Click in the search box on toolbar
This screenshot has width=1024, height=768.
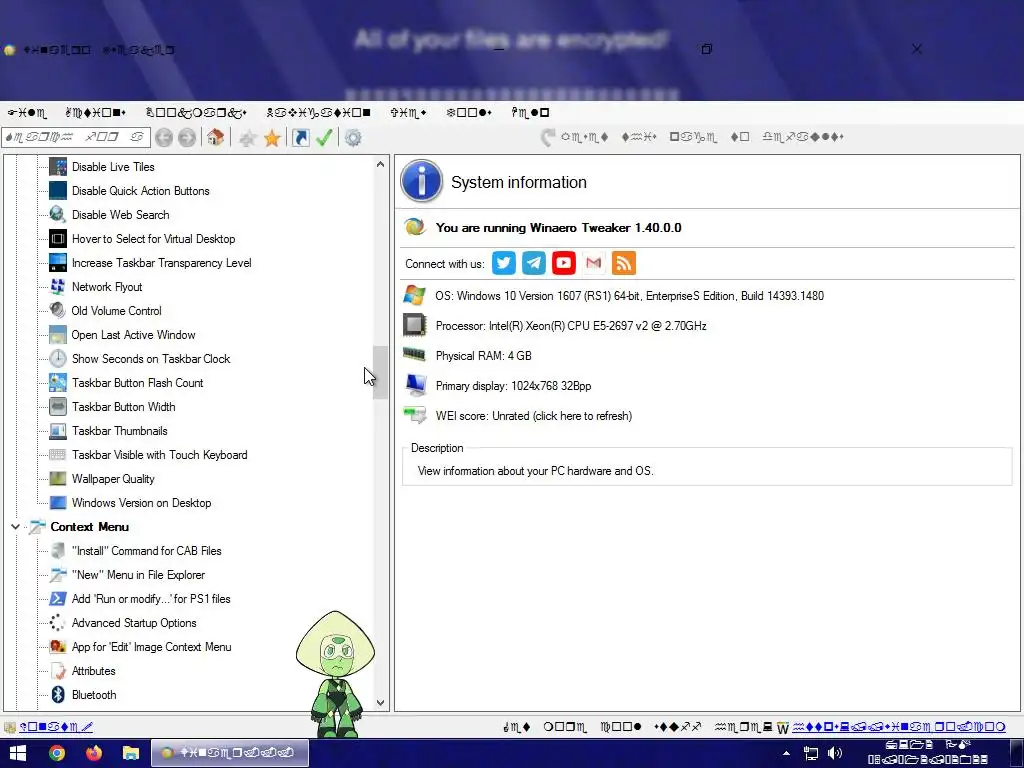pos(76,137)
